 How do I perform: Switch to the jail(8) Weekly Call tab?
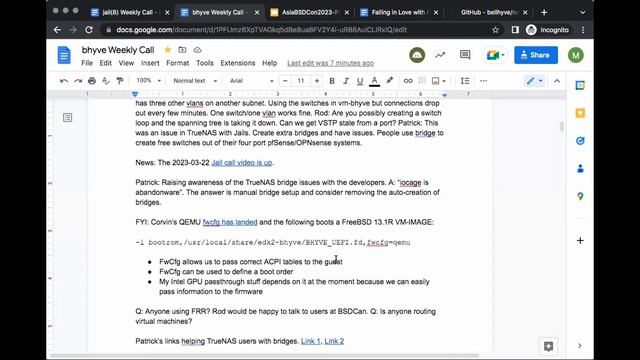[129, 12]
